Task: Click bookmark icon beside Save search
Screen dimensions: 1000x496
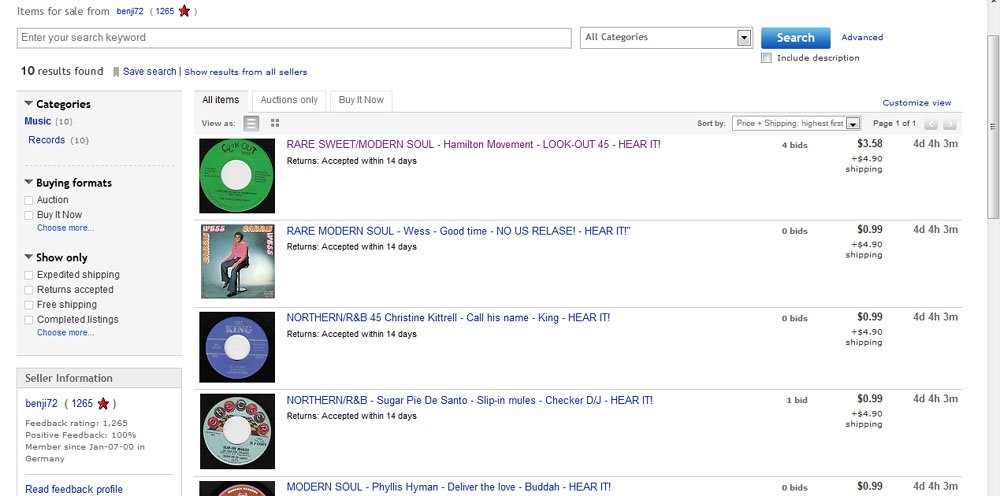Action: 116,72
